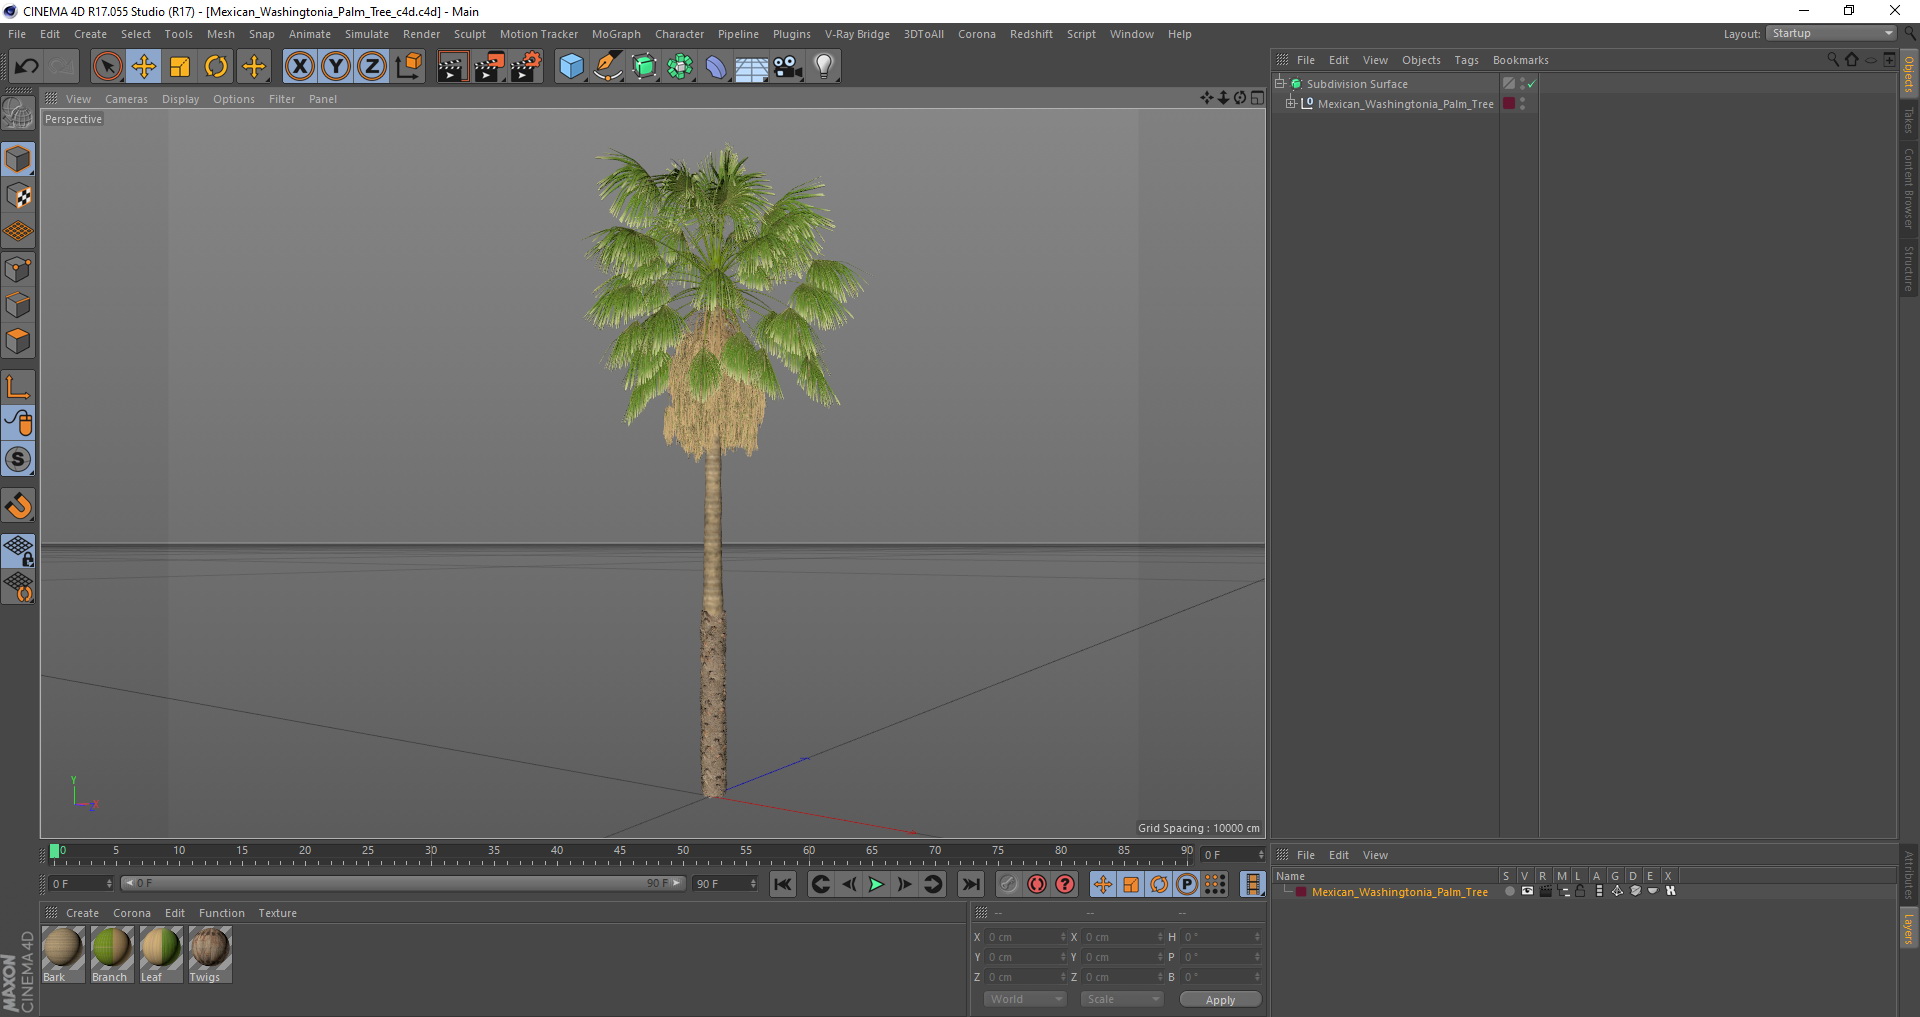Open the MoGraph menu
Screen dimensions: 1920x1017
[x=615, y=34]
